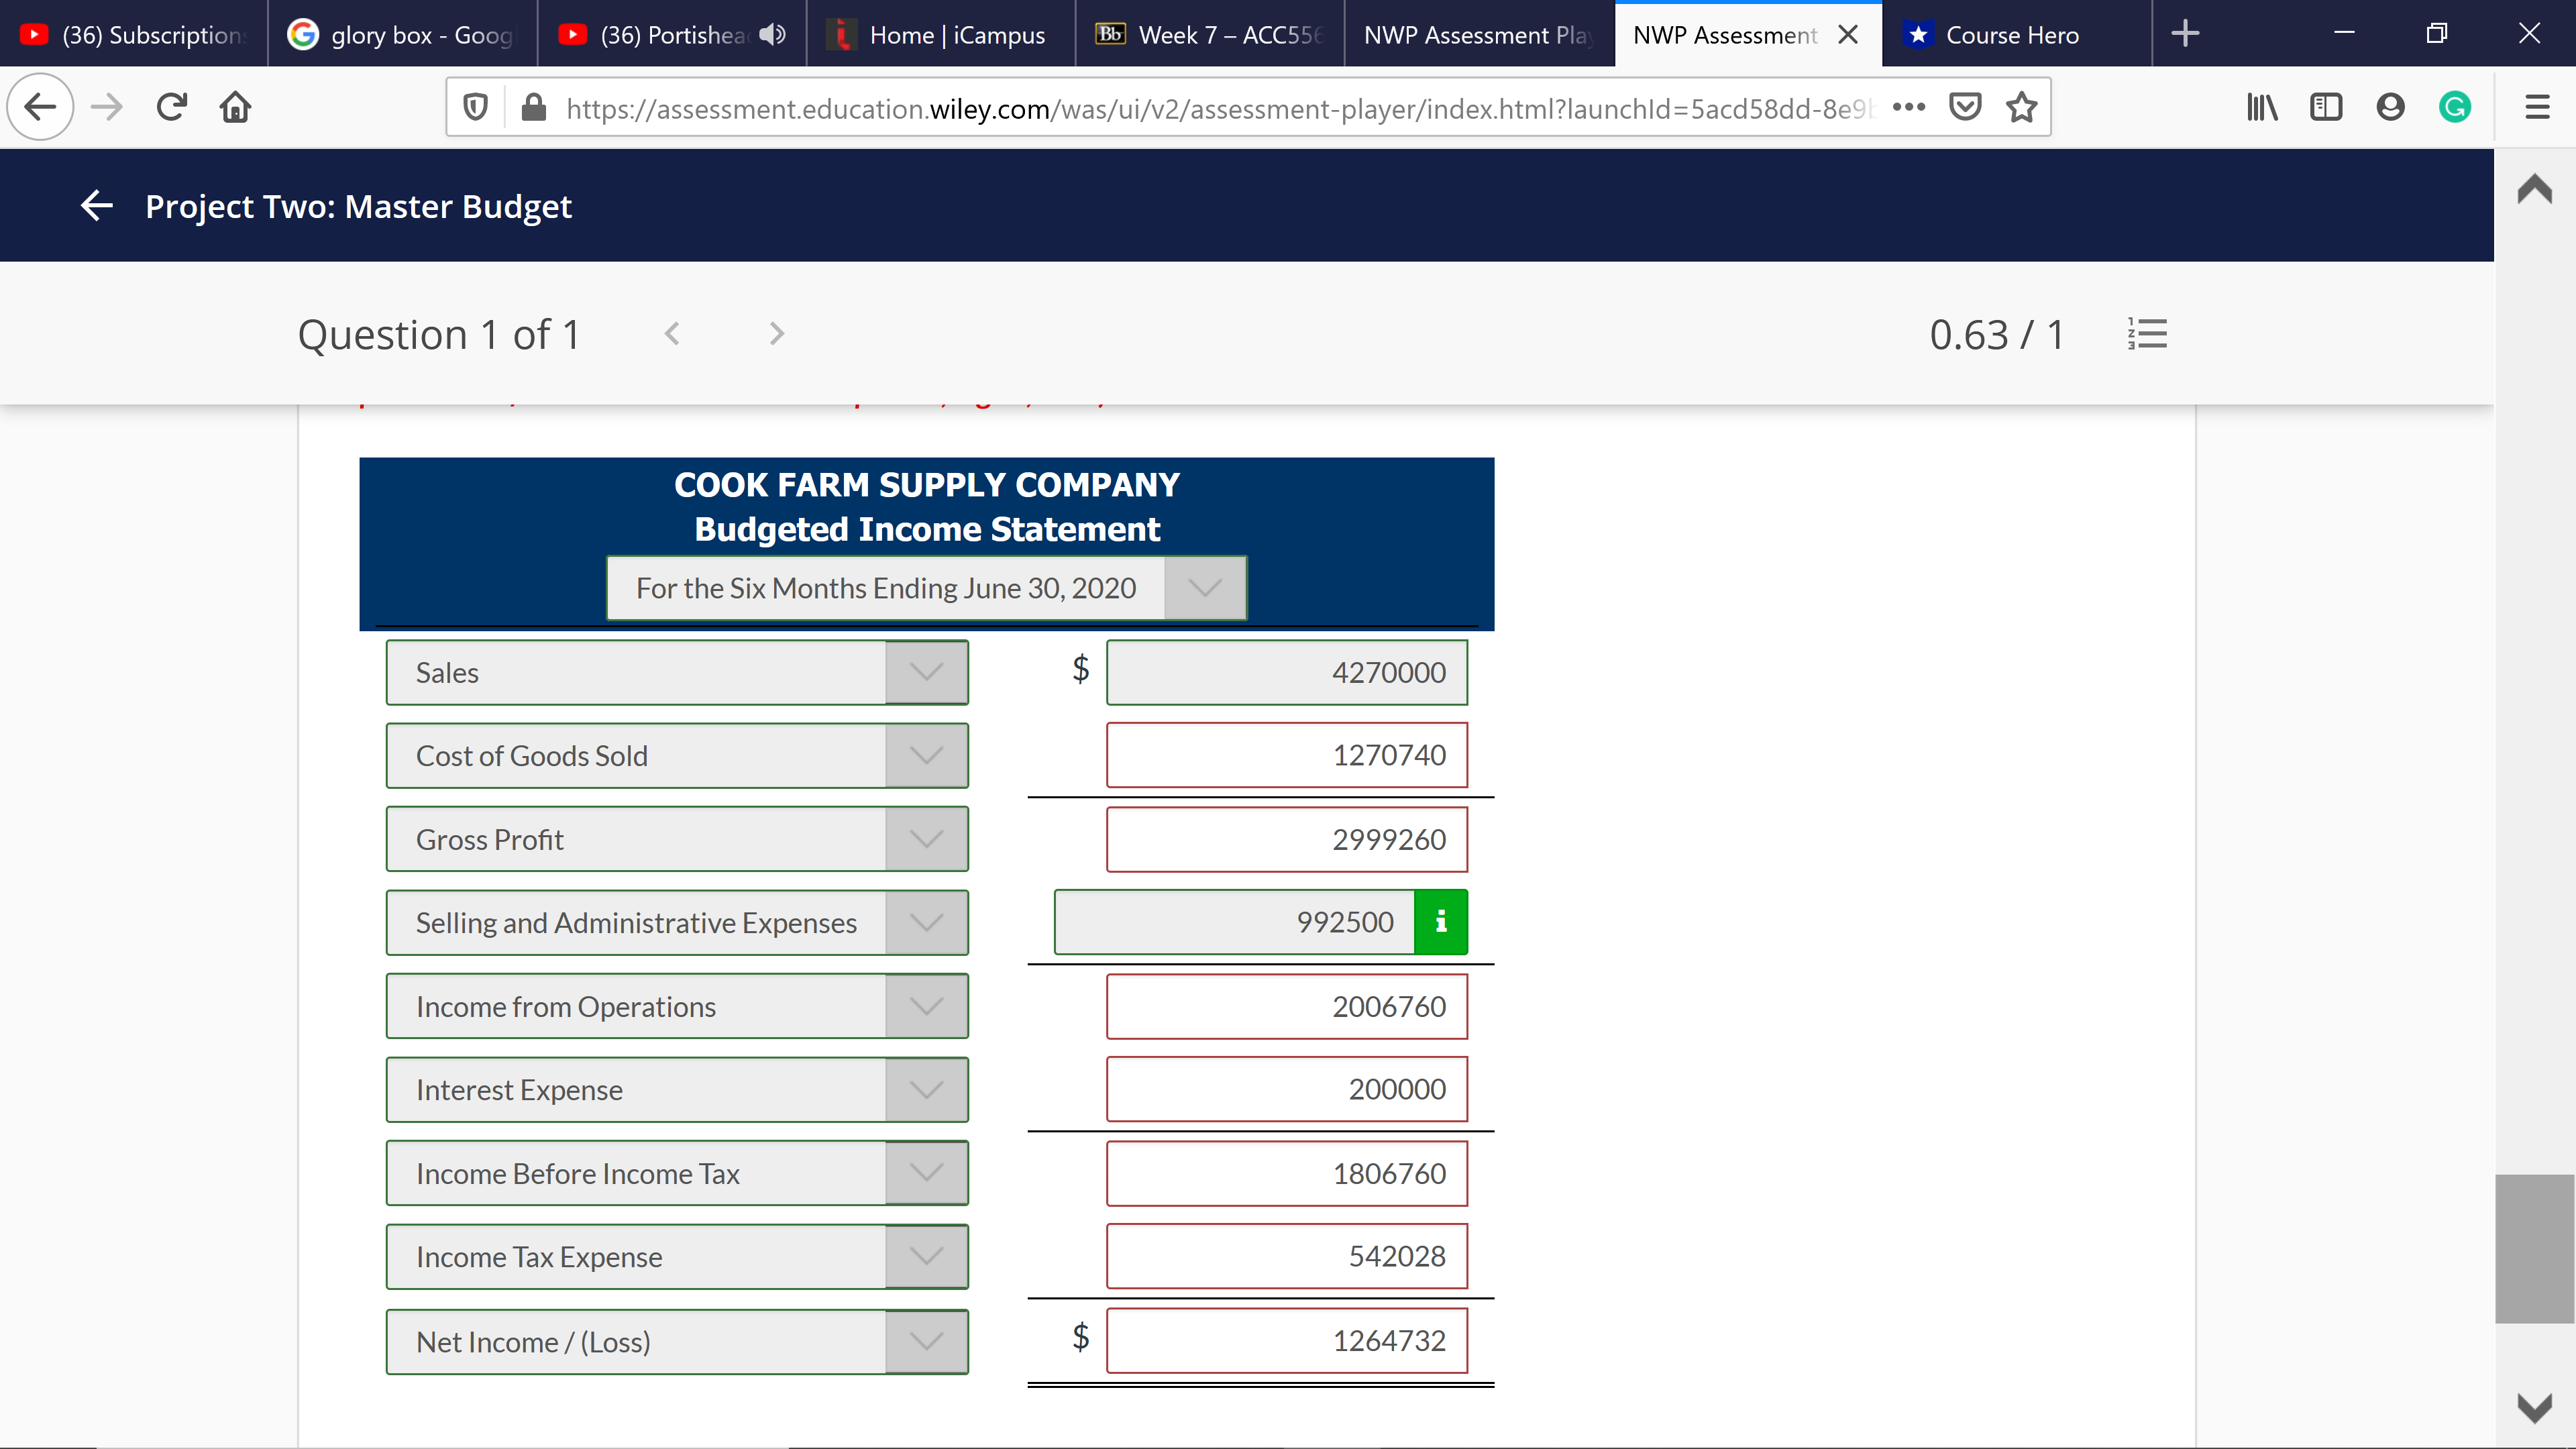This screenshot has width=2576, height=1449.
Task: Click the question list icon beside the score
Action: 2148,334
